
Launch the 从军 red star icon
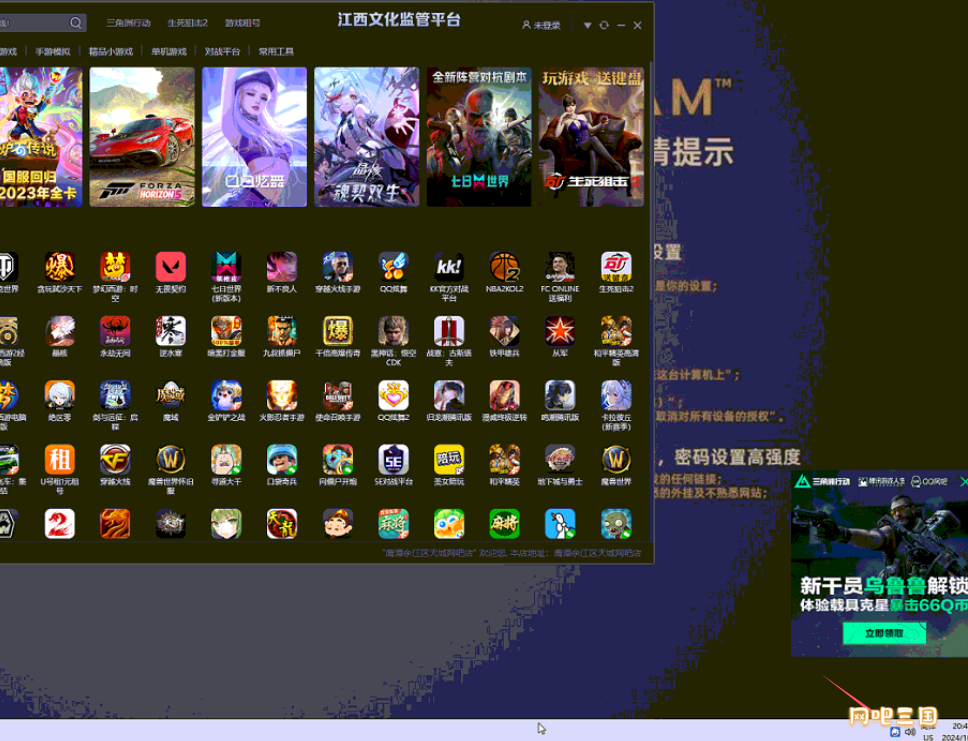(x=560, y=331)
